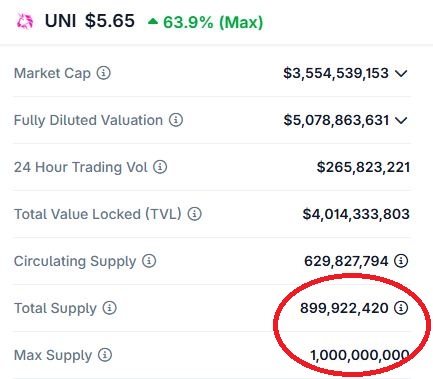Image resolution: width=433 pixels, height=379 pixels.
Task: Click the UNI unicorn logo icon
Action: click(25, 22)
